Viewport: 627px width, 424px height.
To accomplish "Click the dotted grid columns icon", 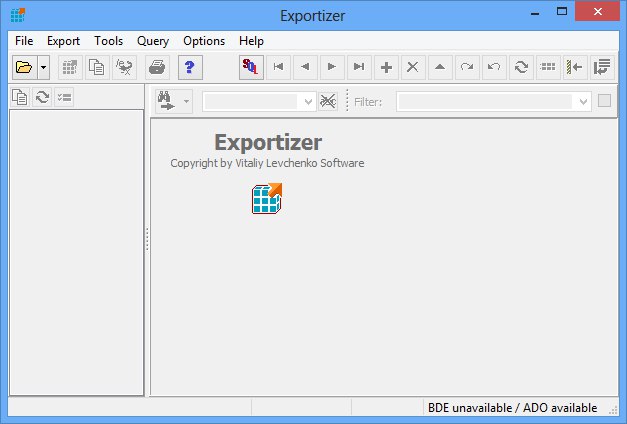I will (x=548, y=67).
